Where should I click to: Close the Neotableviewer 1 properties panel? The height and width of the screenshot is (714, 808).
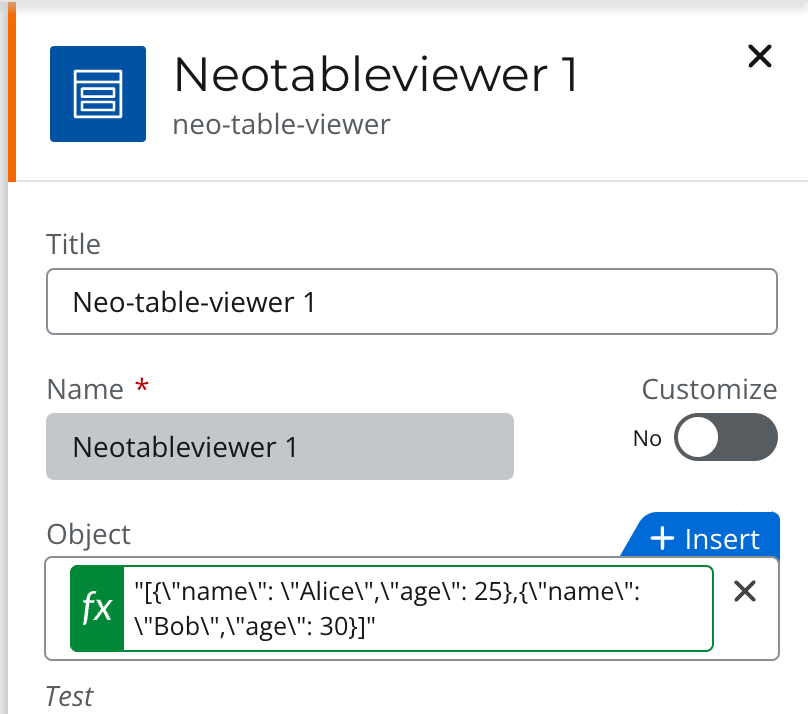[760, 57]
